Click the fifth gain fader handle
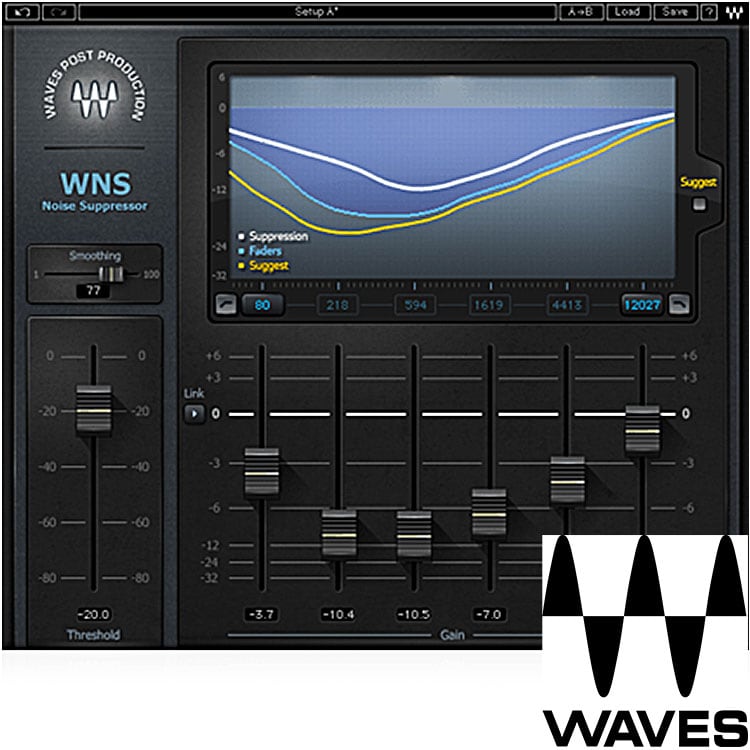 click(567, 481)
